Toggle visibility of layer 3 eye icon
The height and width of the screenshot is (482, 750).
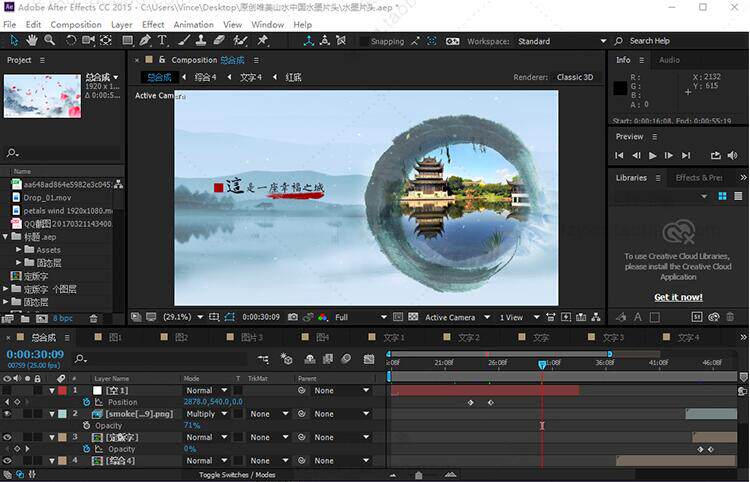[x=8, y=437]
